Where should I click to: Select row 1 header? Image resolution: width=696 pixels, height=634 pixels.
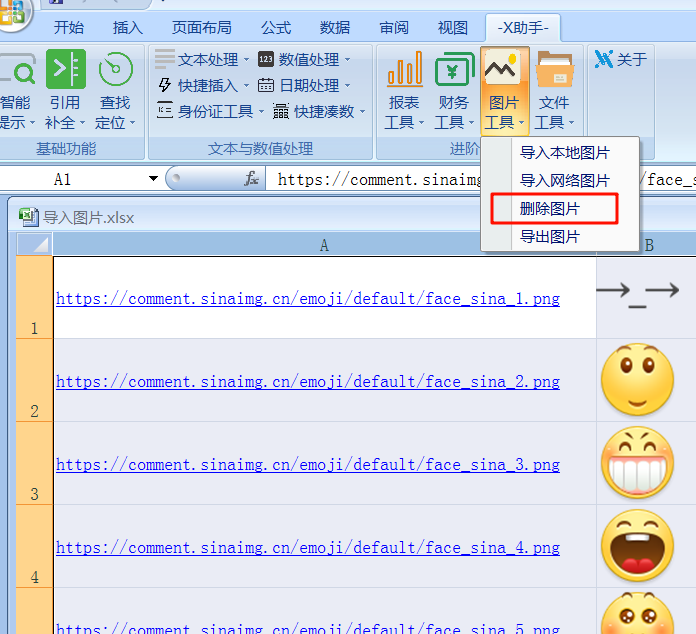pos(35,297)
